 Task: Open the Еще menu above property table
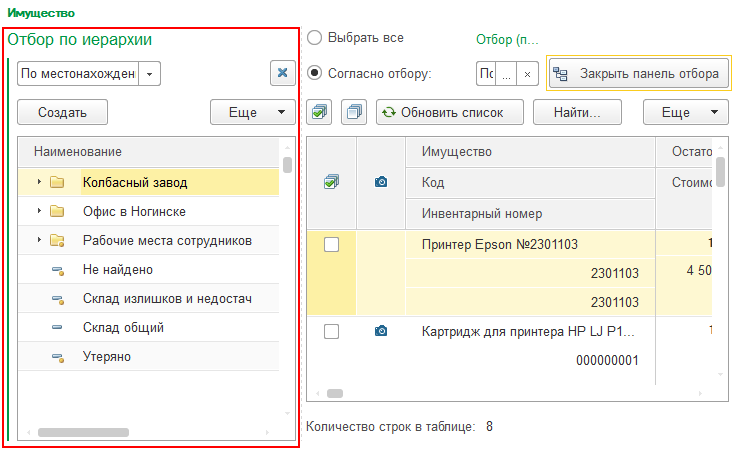click(x=686, y=113)
